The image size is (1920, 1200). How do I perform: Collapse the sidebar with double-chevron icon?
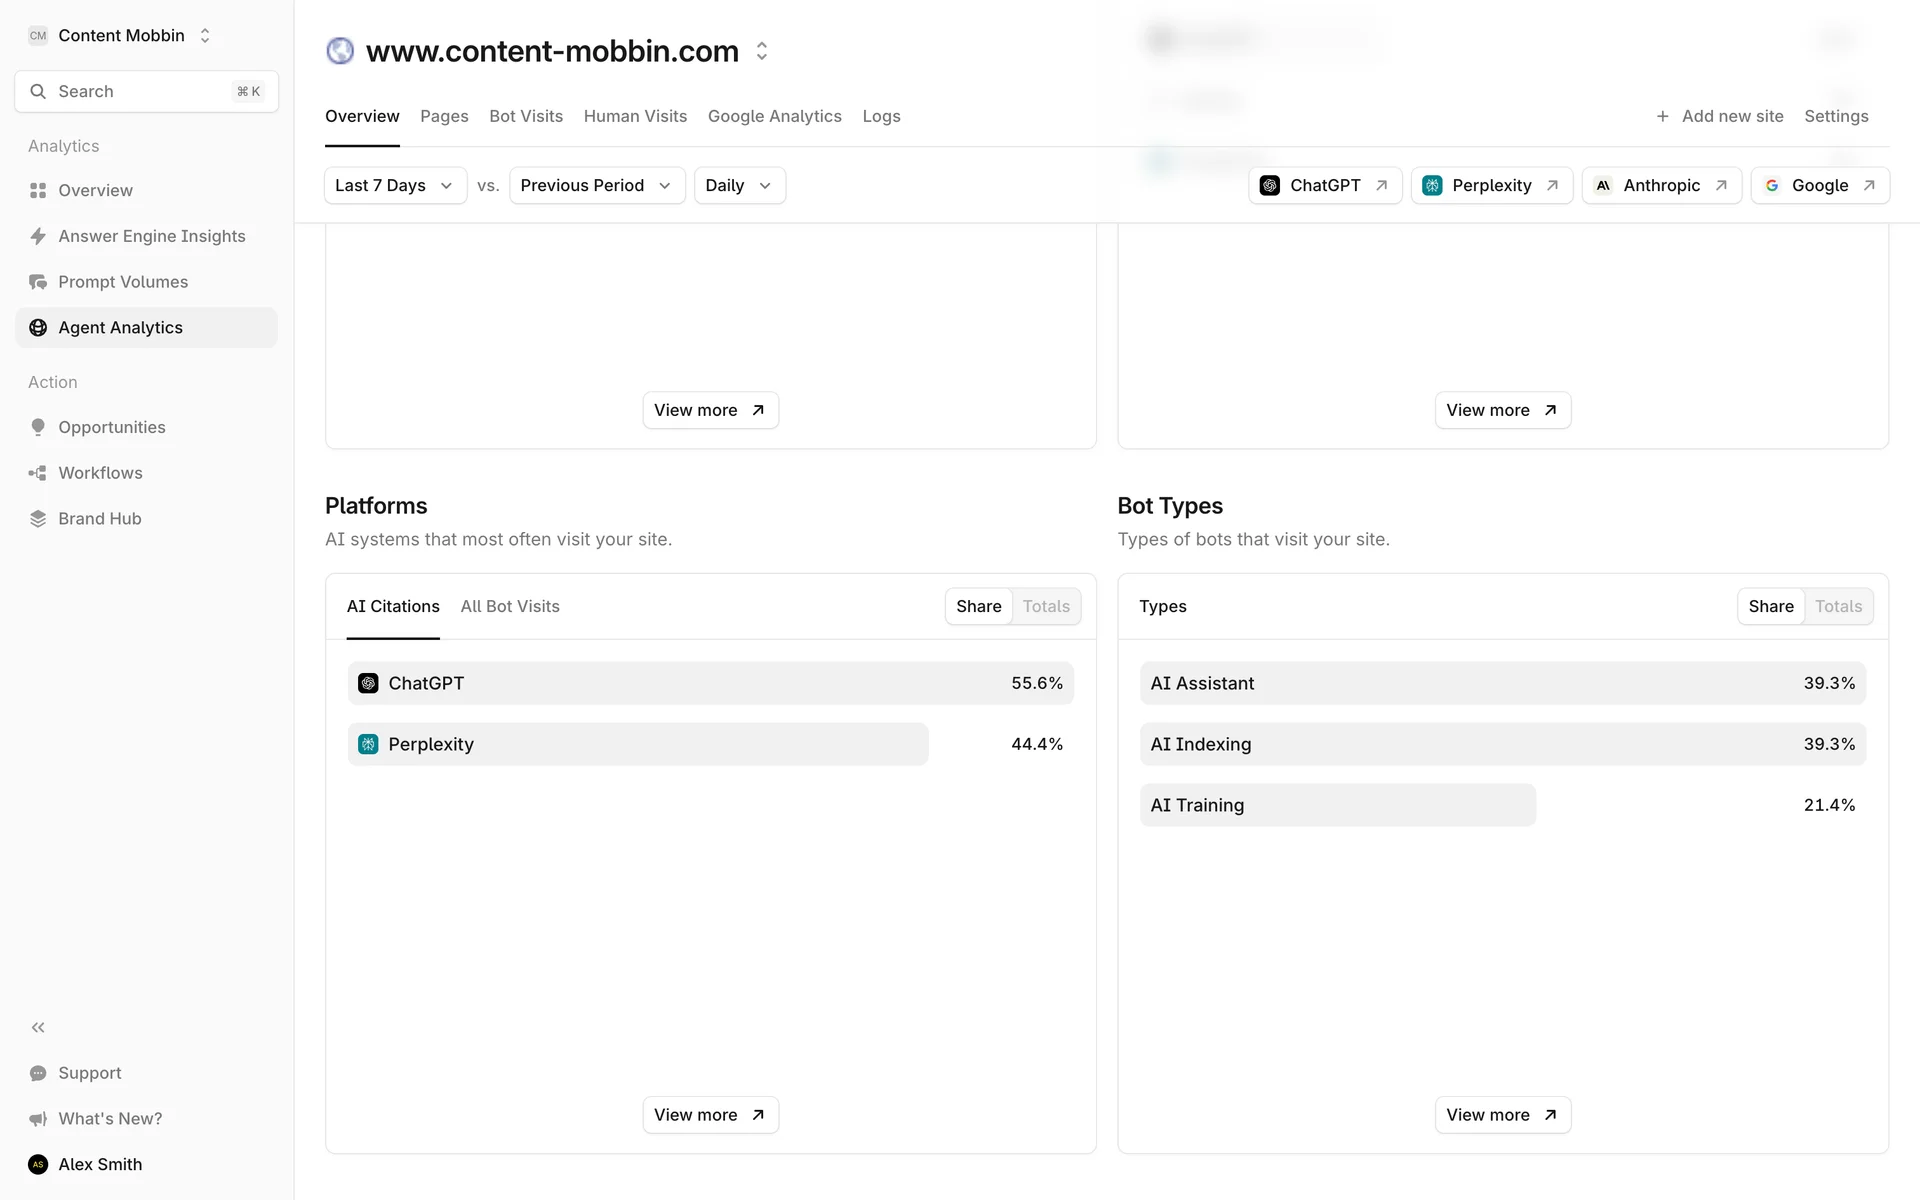coord(38,1027)
